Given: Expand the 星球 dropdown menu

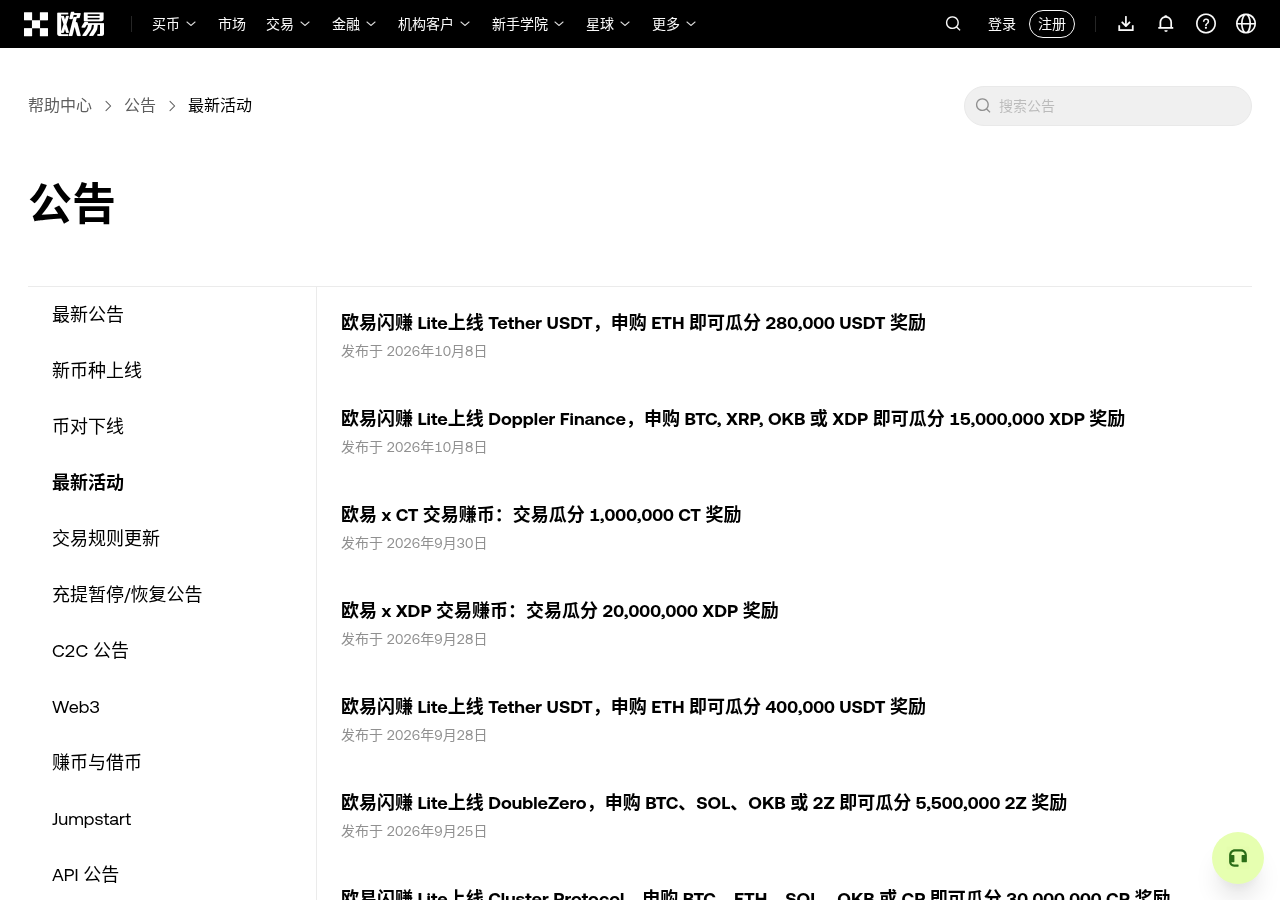Looking at the screenshot, I should (x=608, y=24).
